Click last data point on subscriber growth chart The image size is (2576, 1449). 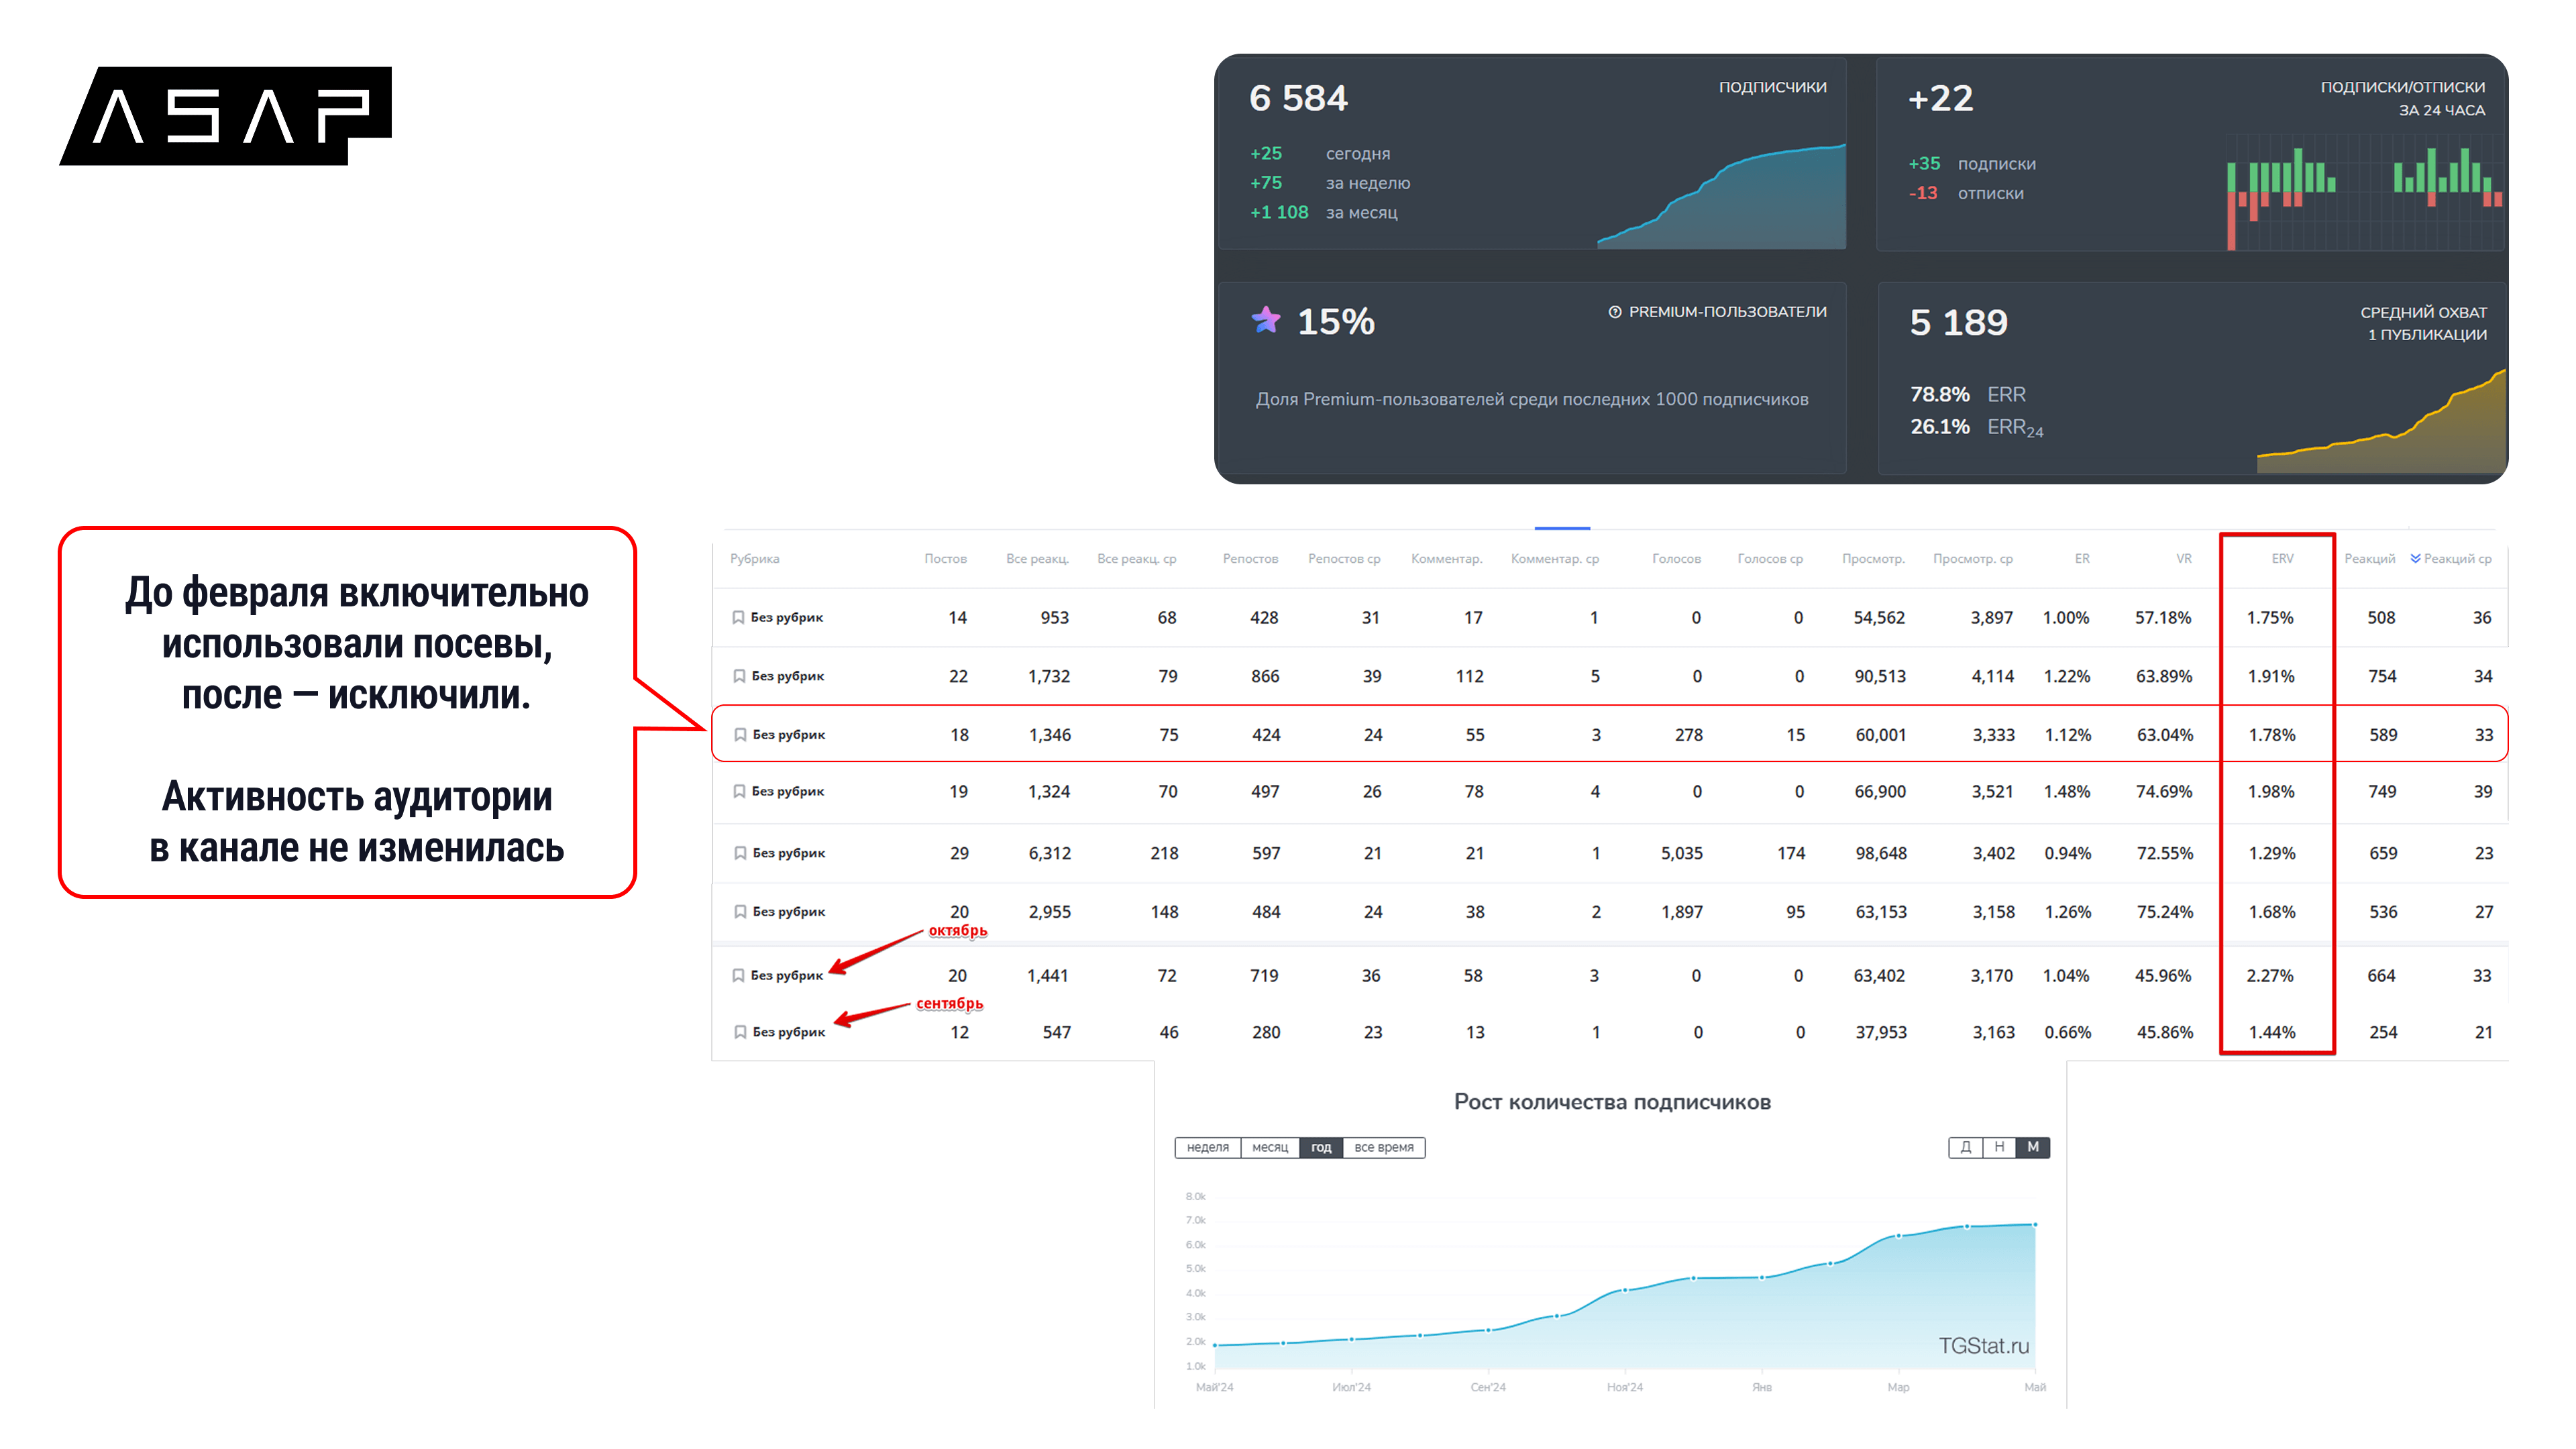[2035, 1225]
